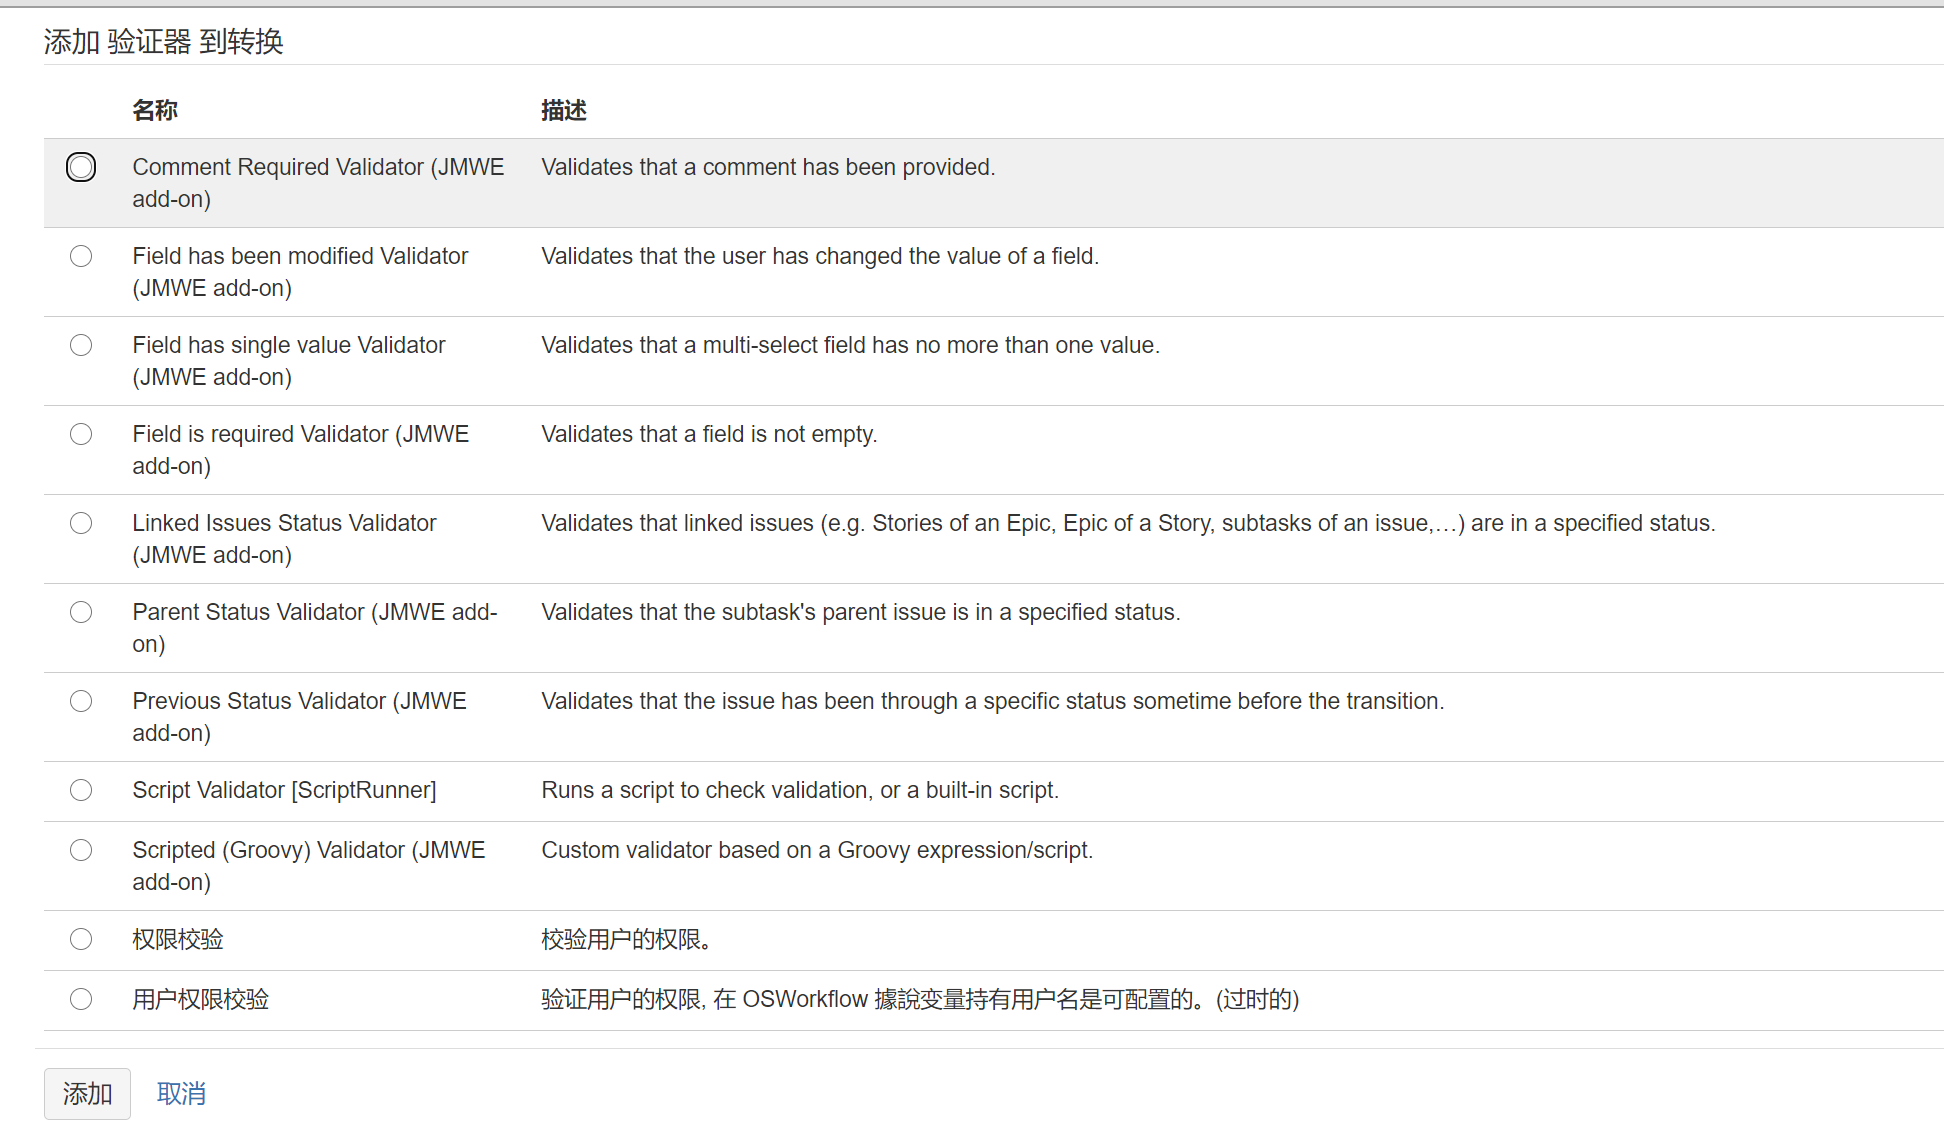Click the Script Validator [ScriptRunner] label
Image resolution: width=1944 pixels, height=1148 pixels.
284,790
